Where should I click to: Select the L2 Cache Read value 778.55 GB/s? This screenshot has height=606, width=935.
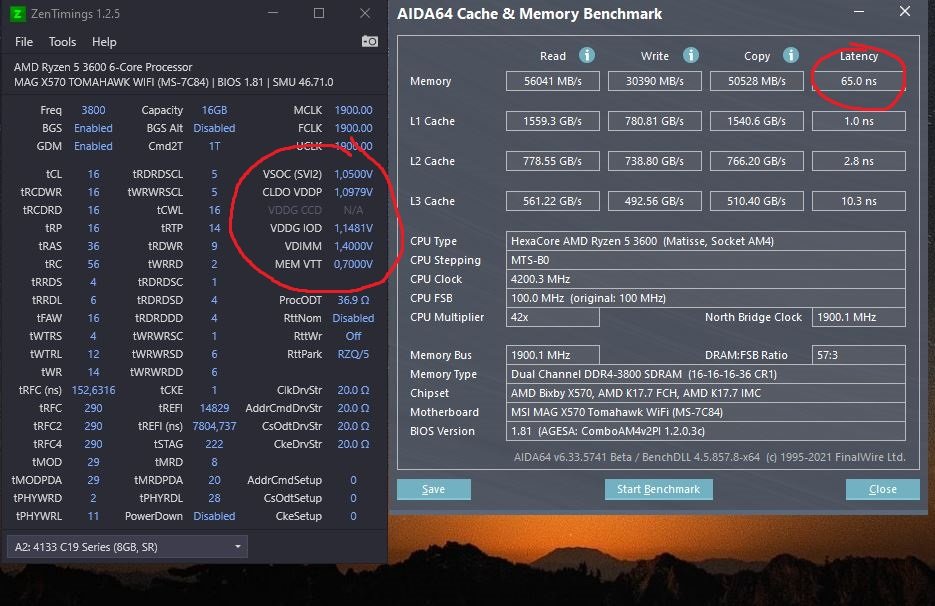click(x=553, y=161)
